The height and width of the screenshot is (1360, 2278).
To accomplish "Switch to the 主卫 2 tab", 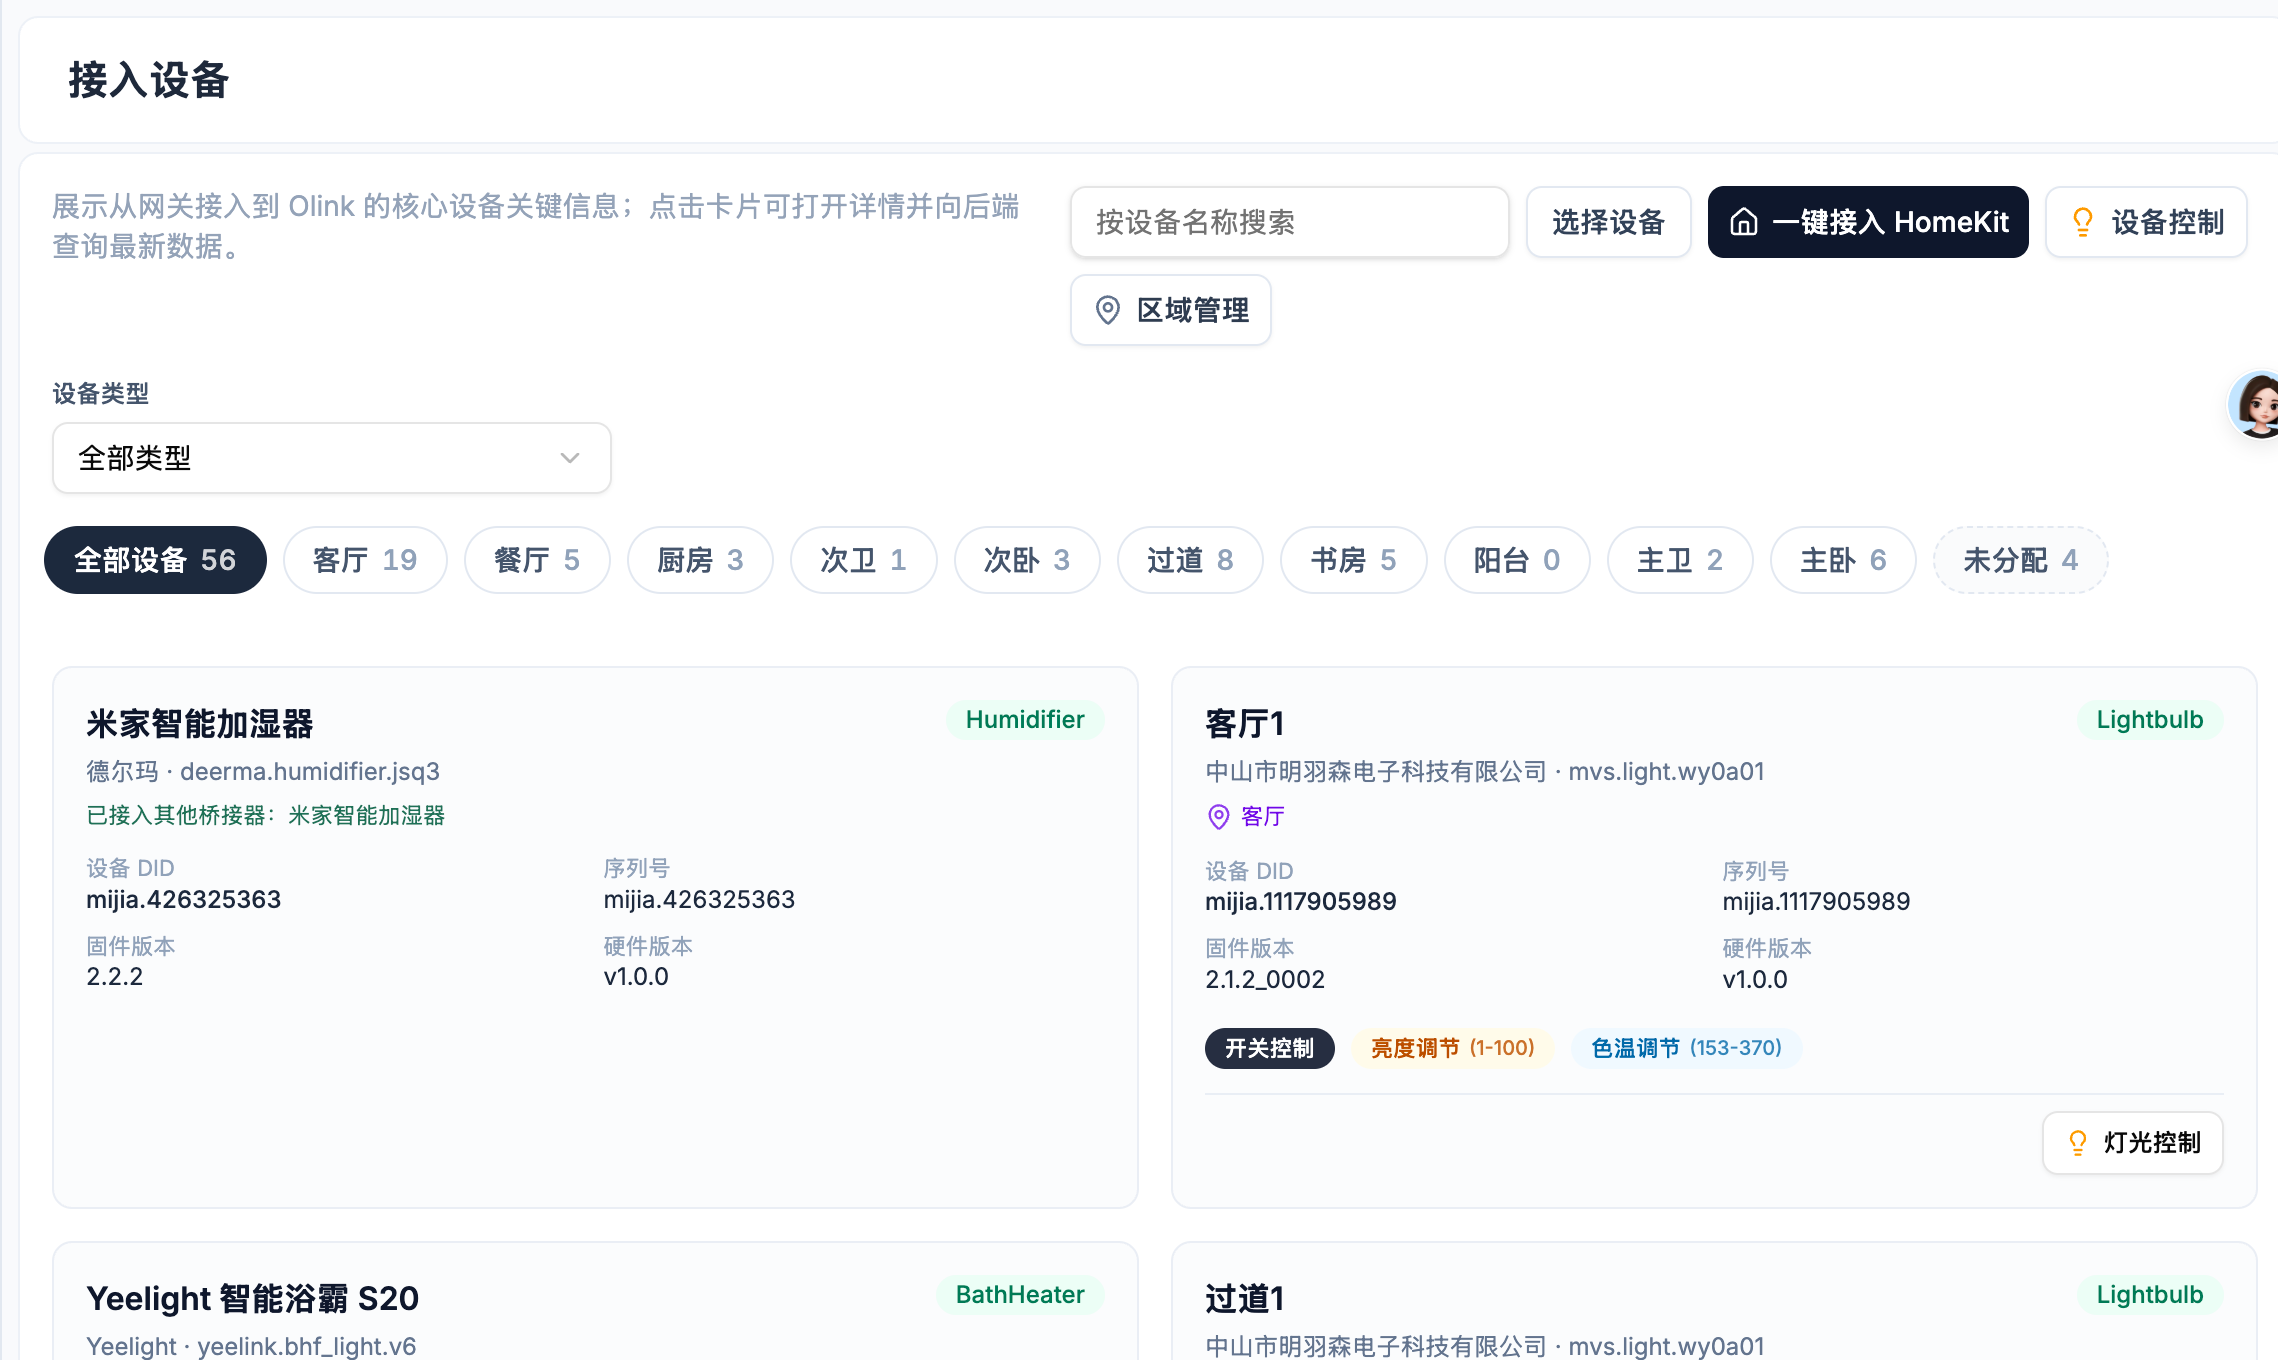I will pyautogui.click(x=1680, y=560).
